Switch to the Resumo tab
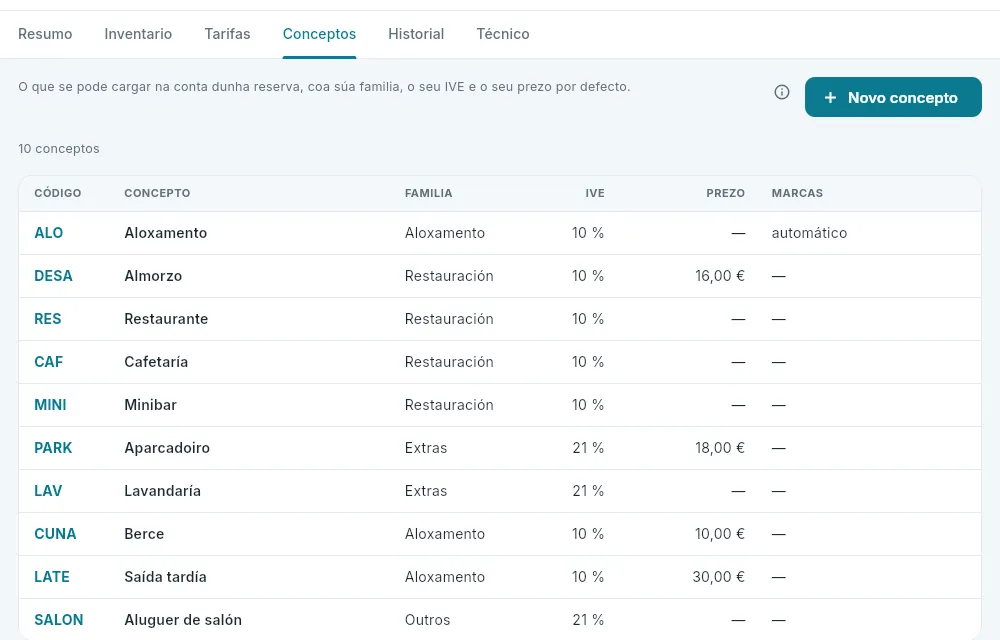The image size is (1000, 640). pos(45,34)
